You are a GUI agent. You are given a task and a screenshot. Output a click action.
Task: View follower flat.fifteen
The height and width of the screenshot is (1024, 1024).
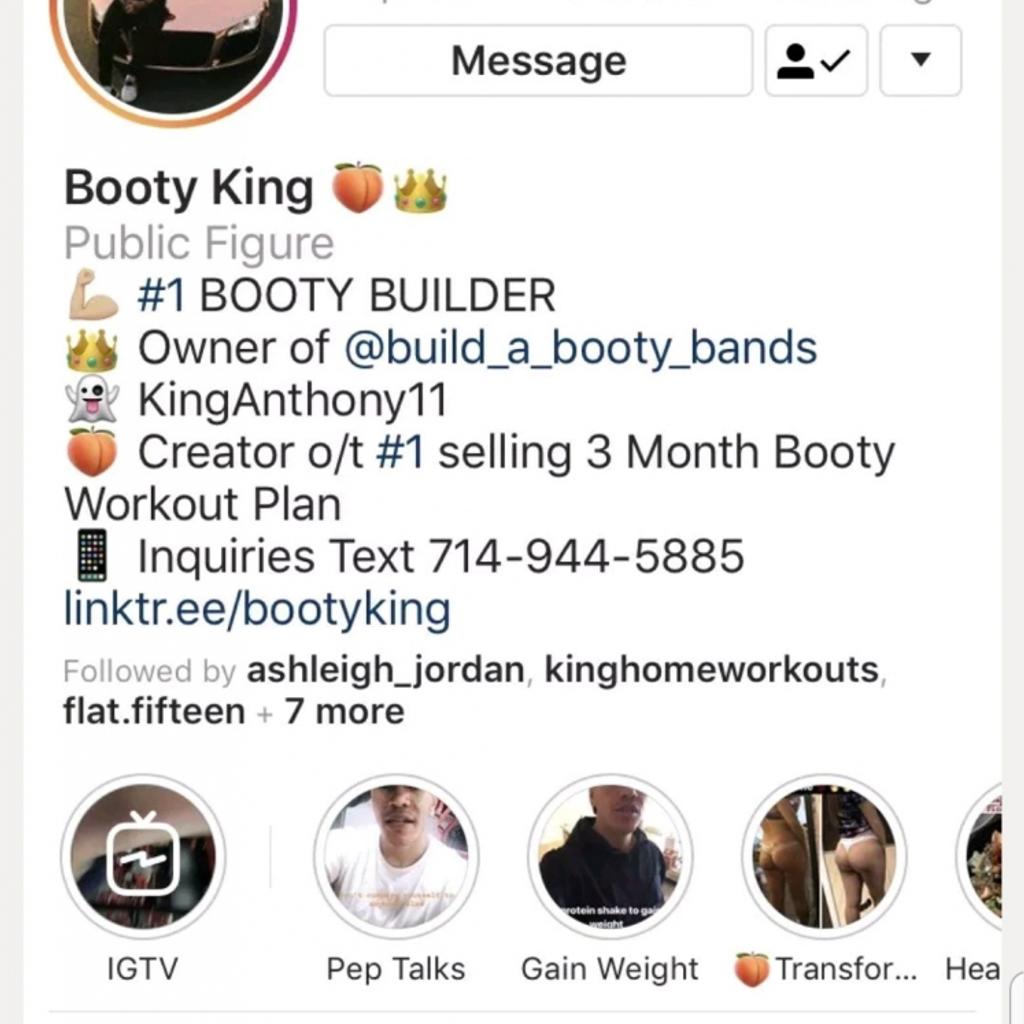154,711
